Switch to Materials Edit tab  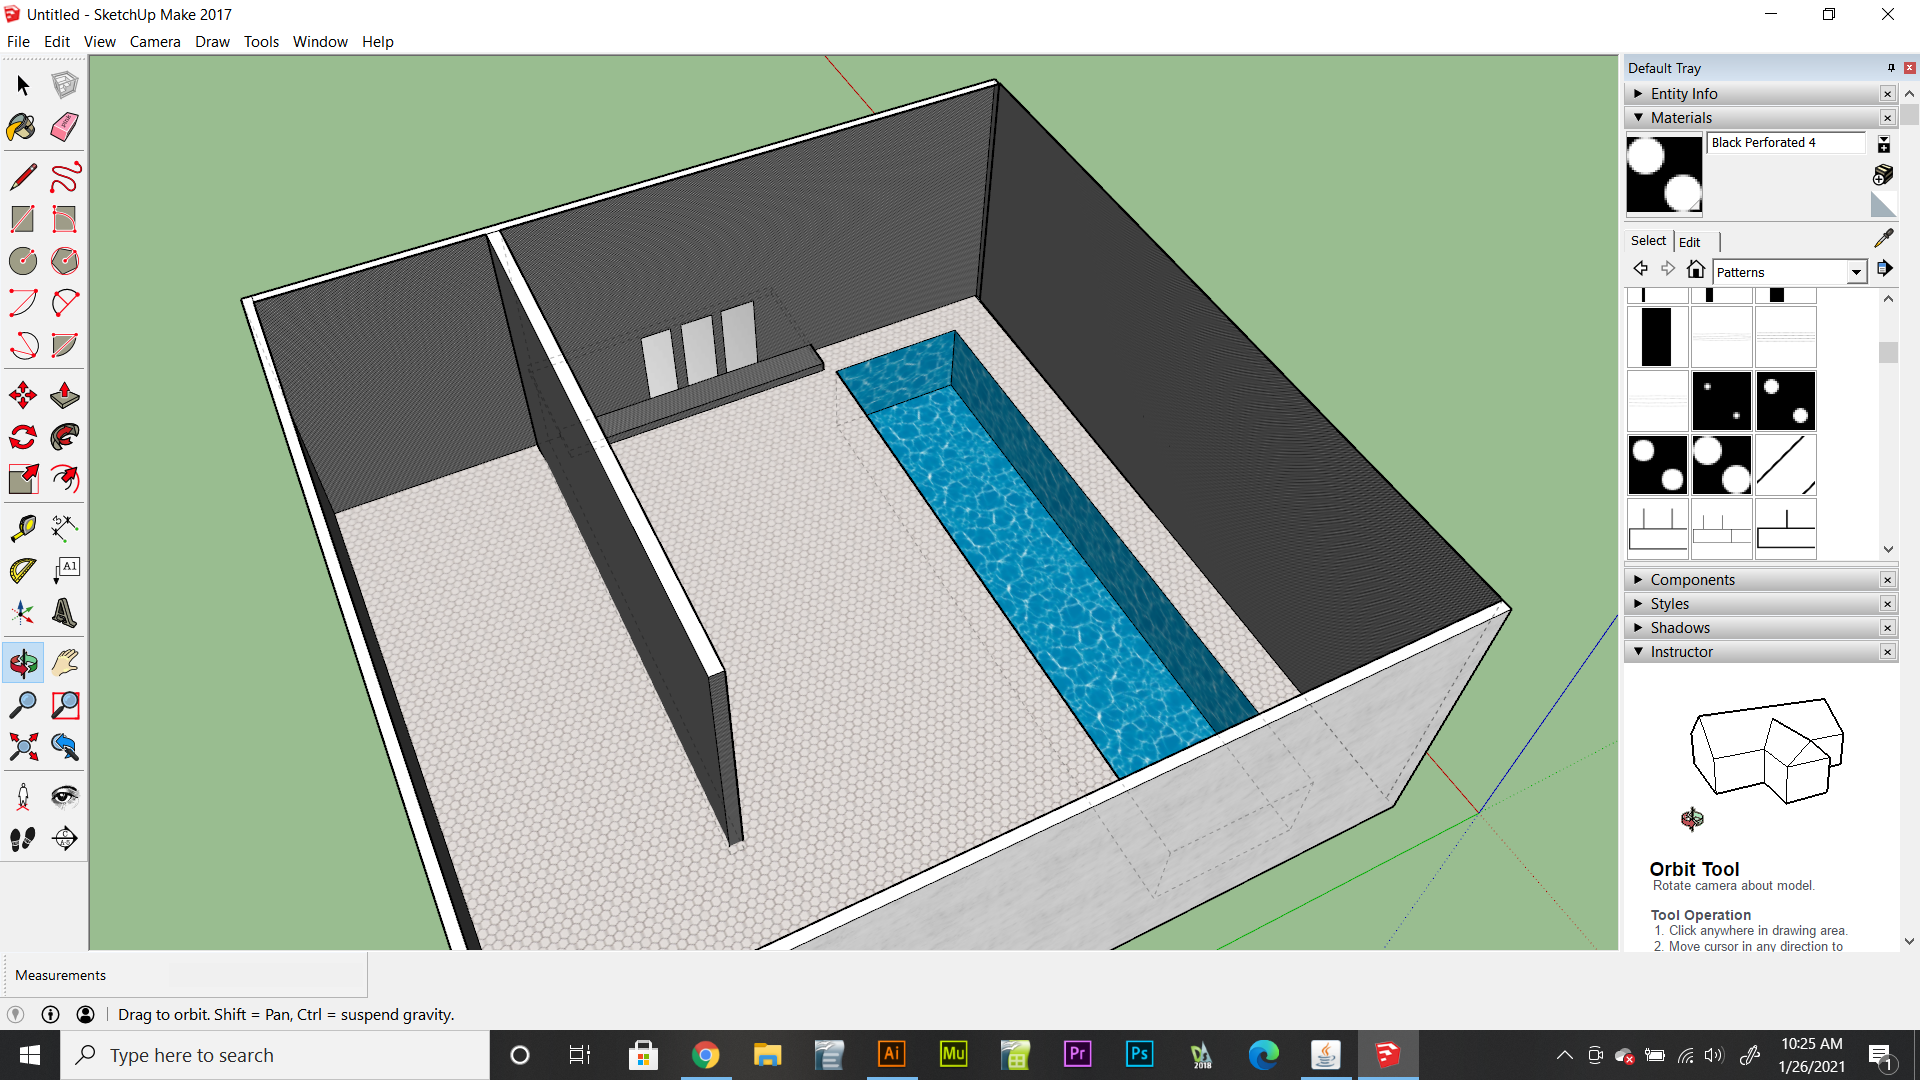point(1690,242)
